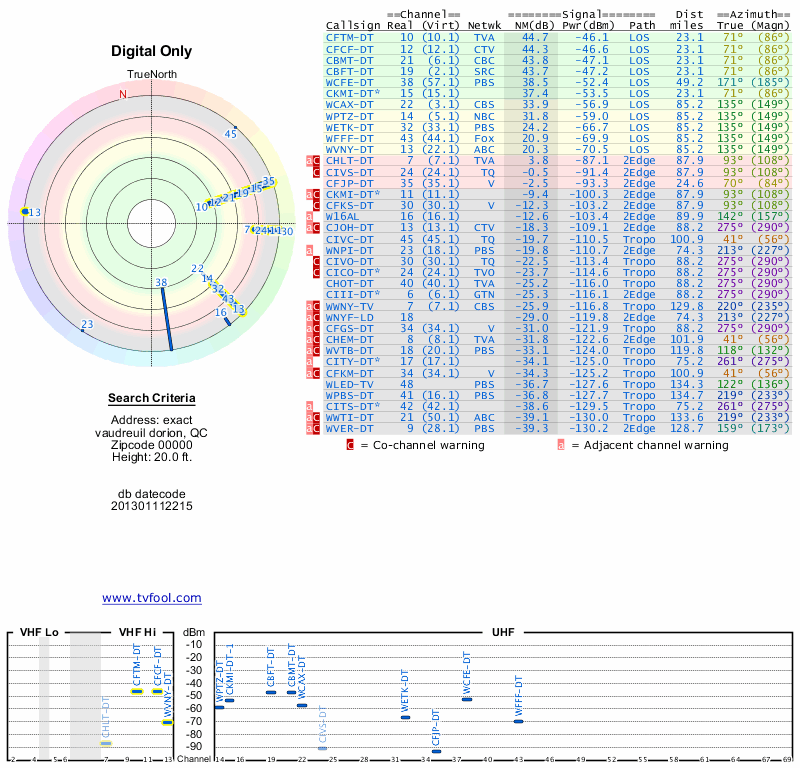The height and width of the screenshot is (768, 800).
Task: Click the co-channel warning icon beside CIVS-DT
Action: click(317, 171)
